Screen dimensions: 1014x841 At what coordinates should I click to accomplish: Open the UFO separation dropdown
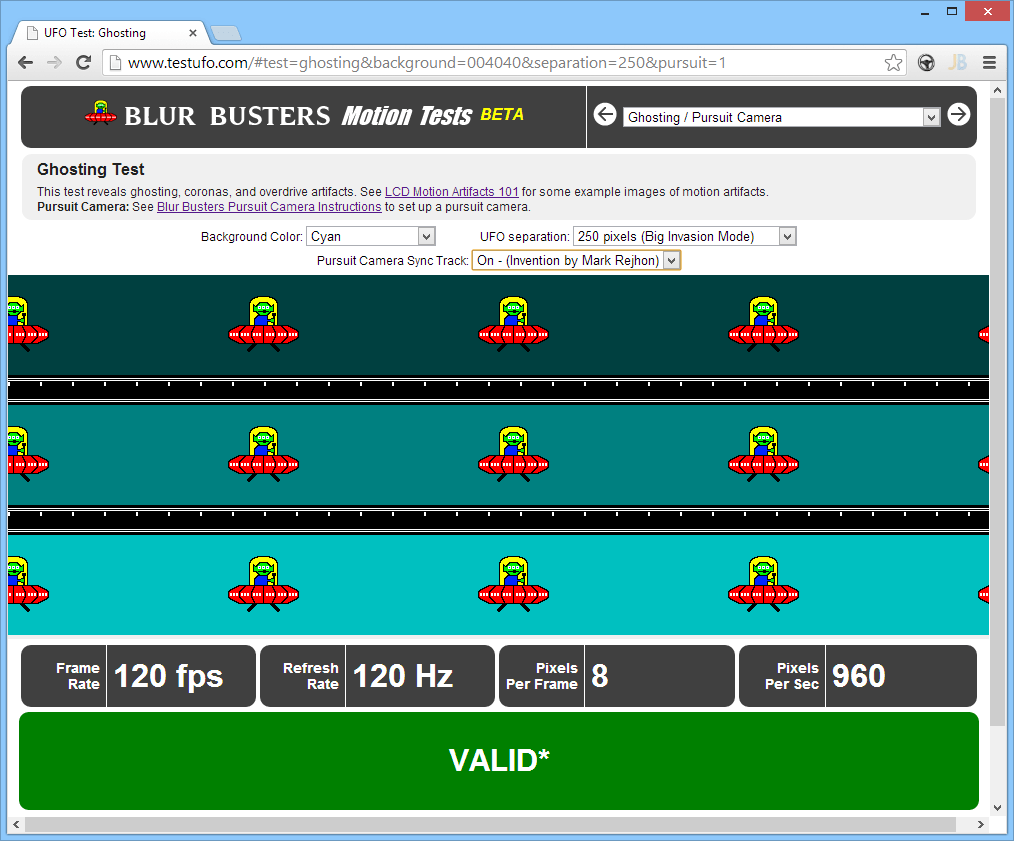pos(684,236)
